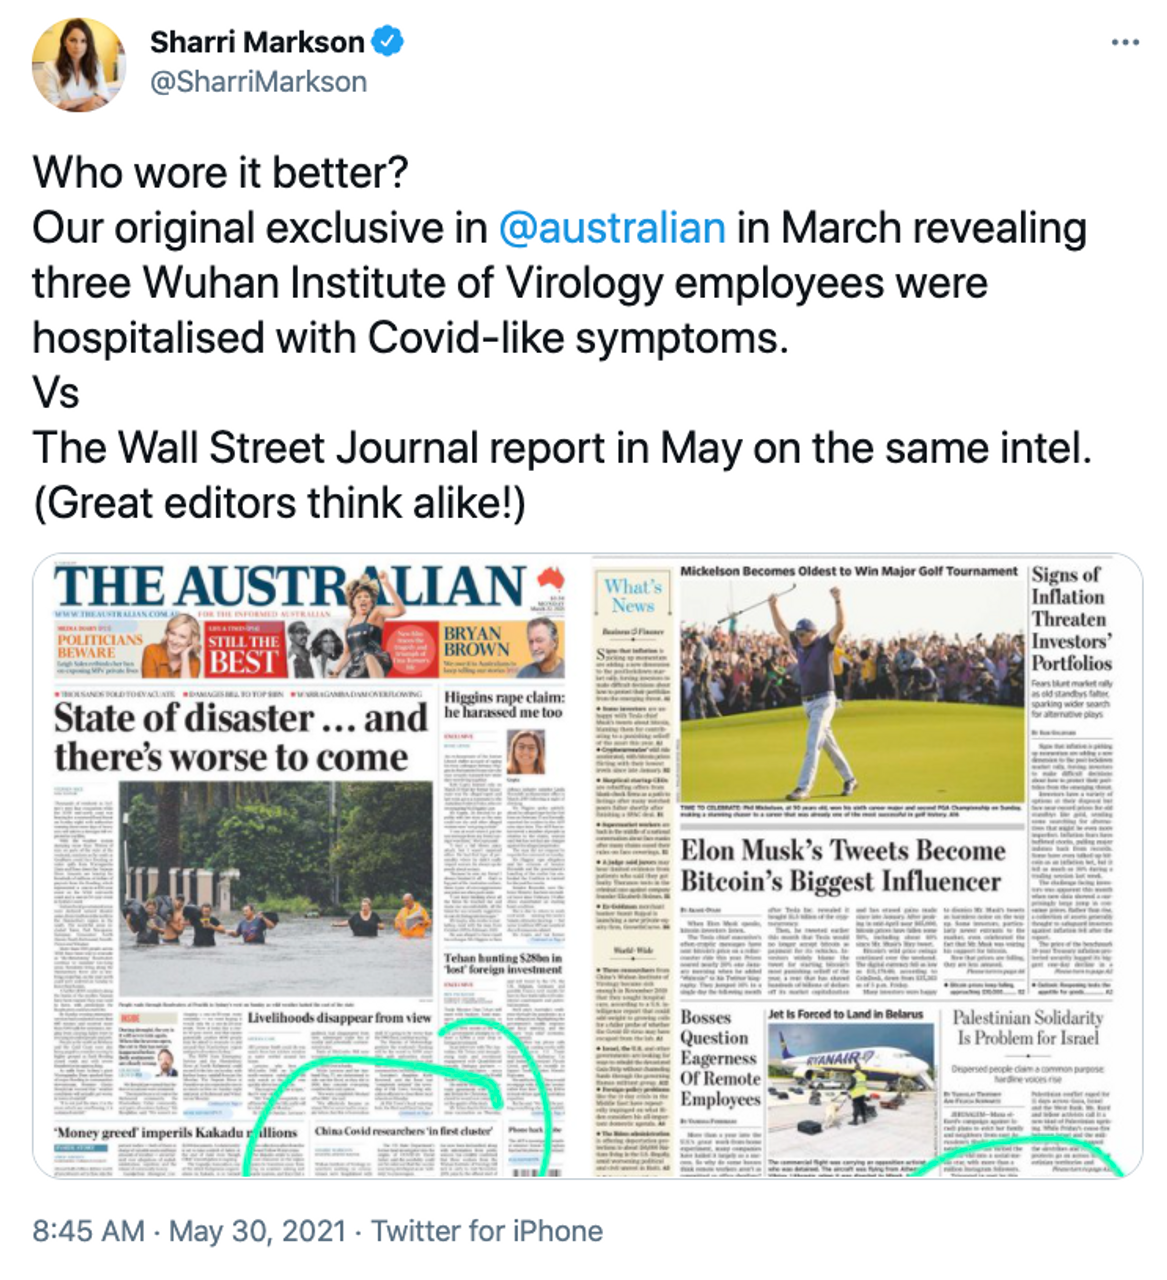Click the "What's News" column header
The height and width of the screenshot is (1280, 1167).
click(x=632, y=596)
